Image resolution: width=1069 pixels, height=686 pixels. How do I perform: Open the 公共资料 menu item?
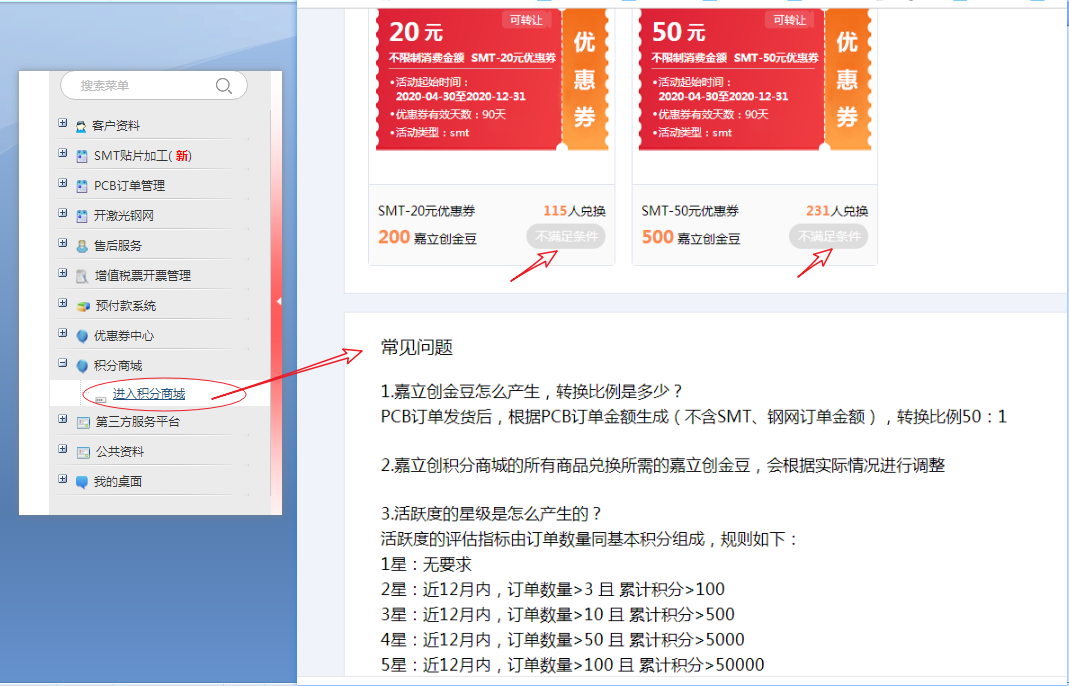tap(118, 452)
